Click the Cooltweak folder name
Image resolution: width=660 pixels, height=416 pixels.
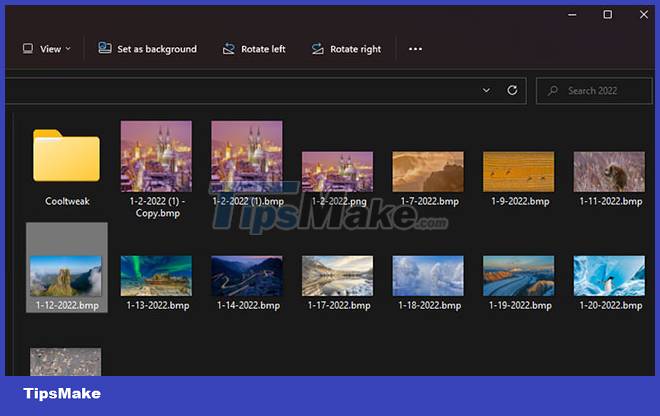pos(67,201)
